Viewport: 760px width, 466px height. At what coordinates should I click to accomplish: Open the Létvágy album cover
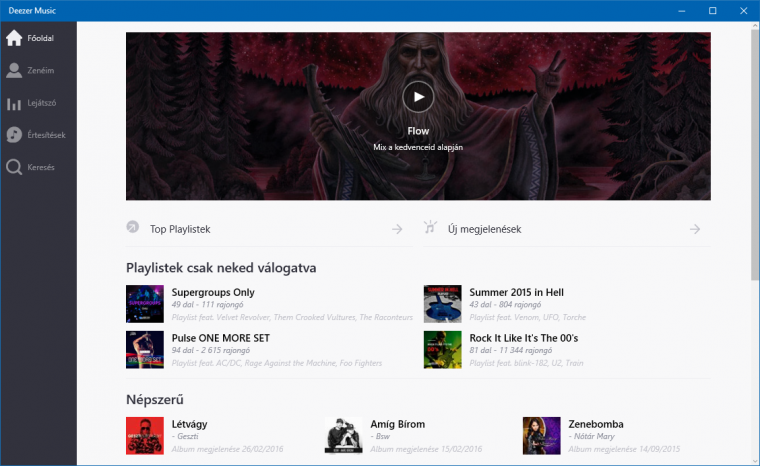coord(145,435)
